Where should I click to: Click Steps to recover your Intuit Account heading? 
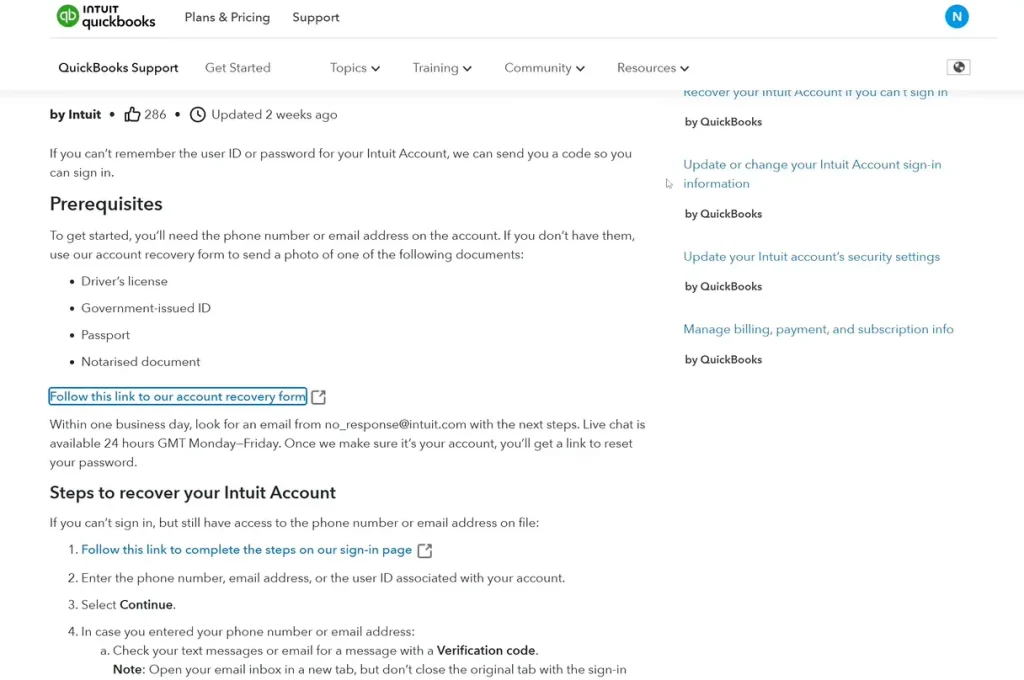point(193,493)
